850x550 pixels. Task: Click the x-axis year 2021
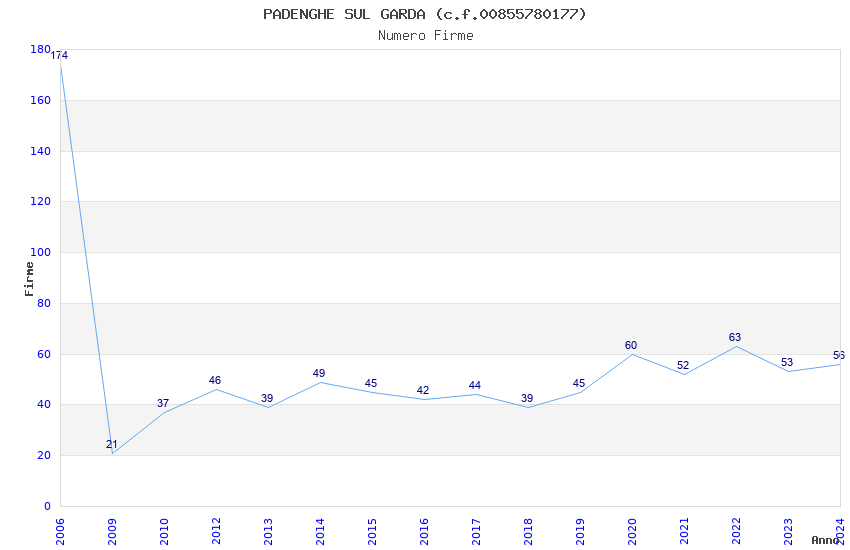tap(684, 531)
